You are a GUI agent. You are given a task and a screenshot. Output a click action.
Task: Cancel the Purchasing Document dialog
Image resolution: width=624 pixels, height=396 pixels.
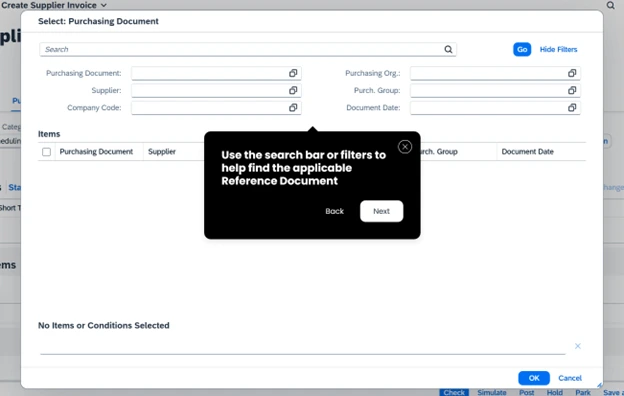tap(570, 378)
